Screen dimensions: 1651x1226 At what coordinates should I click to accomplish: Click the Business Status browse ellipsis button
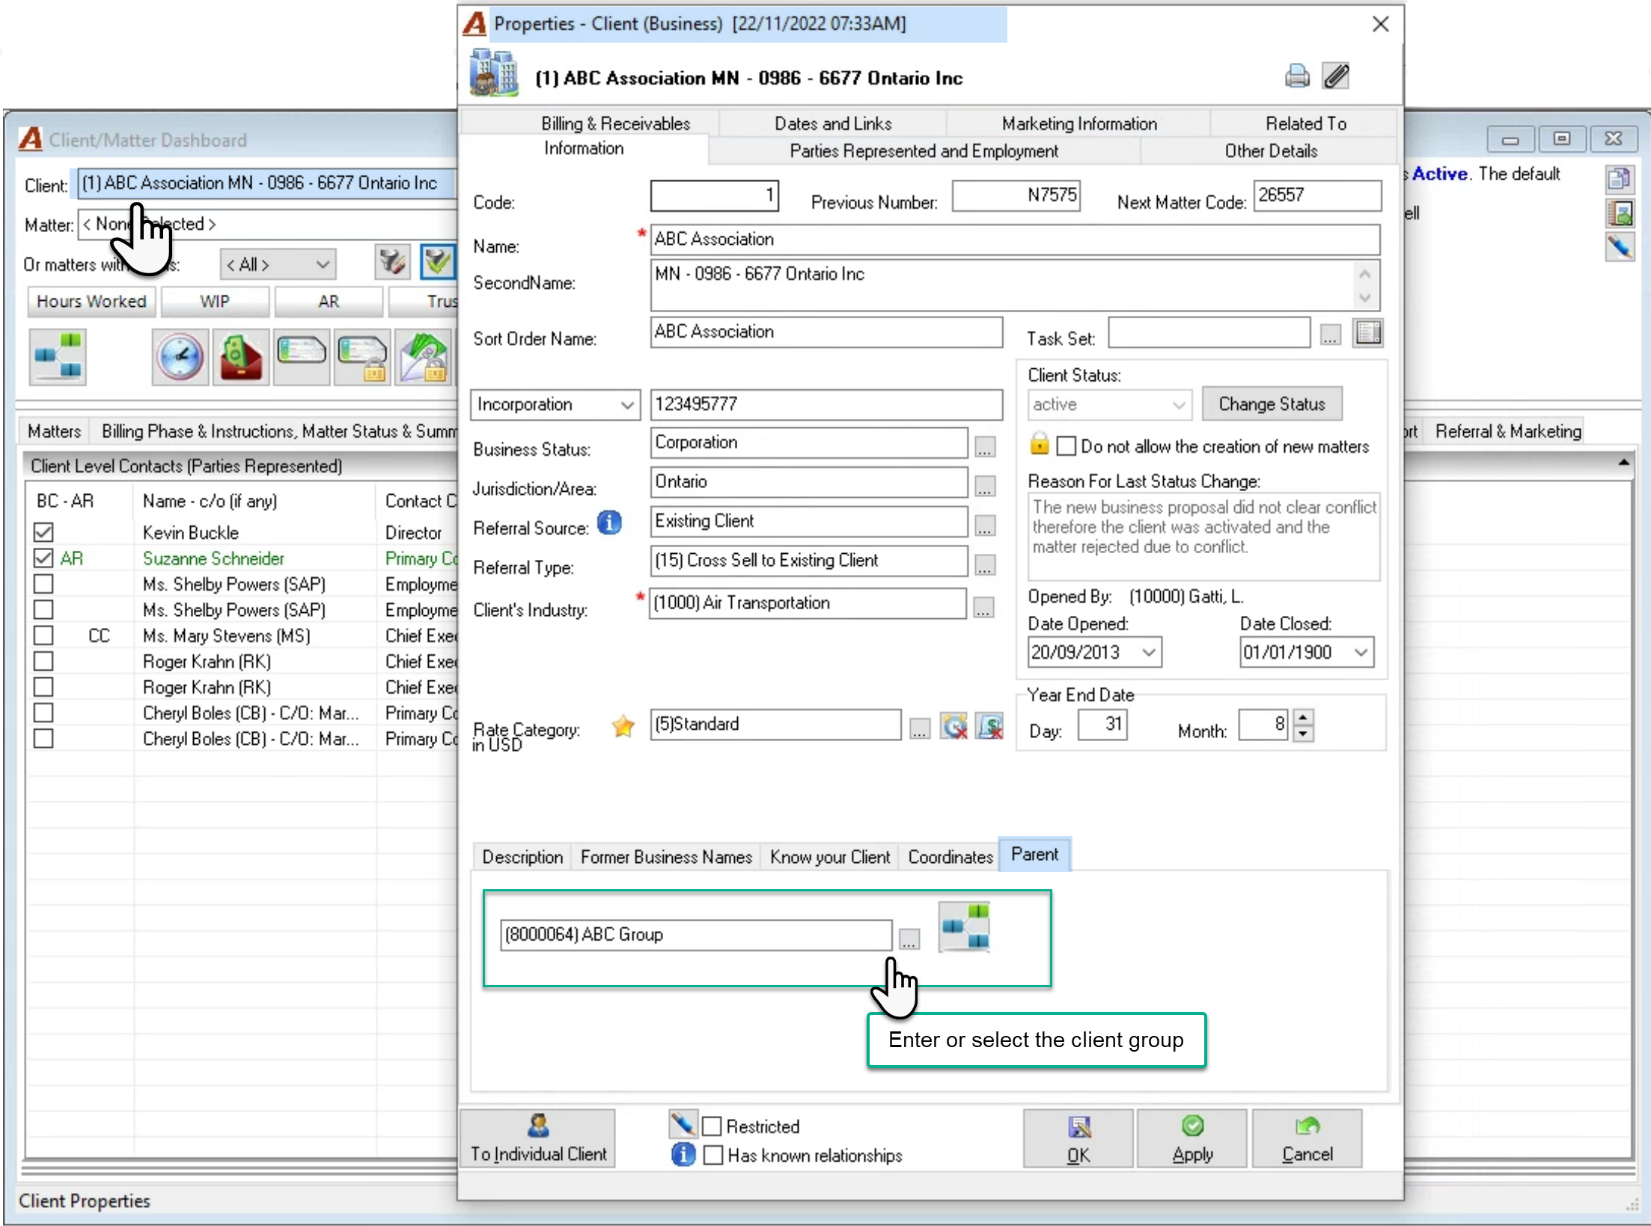[985, 449]
